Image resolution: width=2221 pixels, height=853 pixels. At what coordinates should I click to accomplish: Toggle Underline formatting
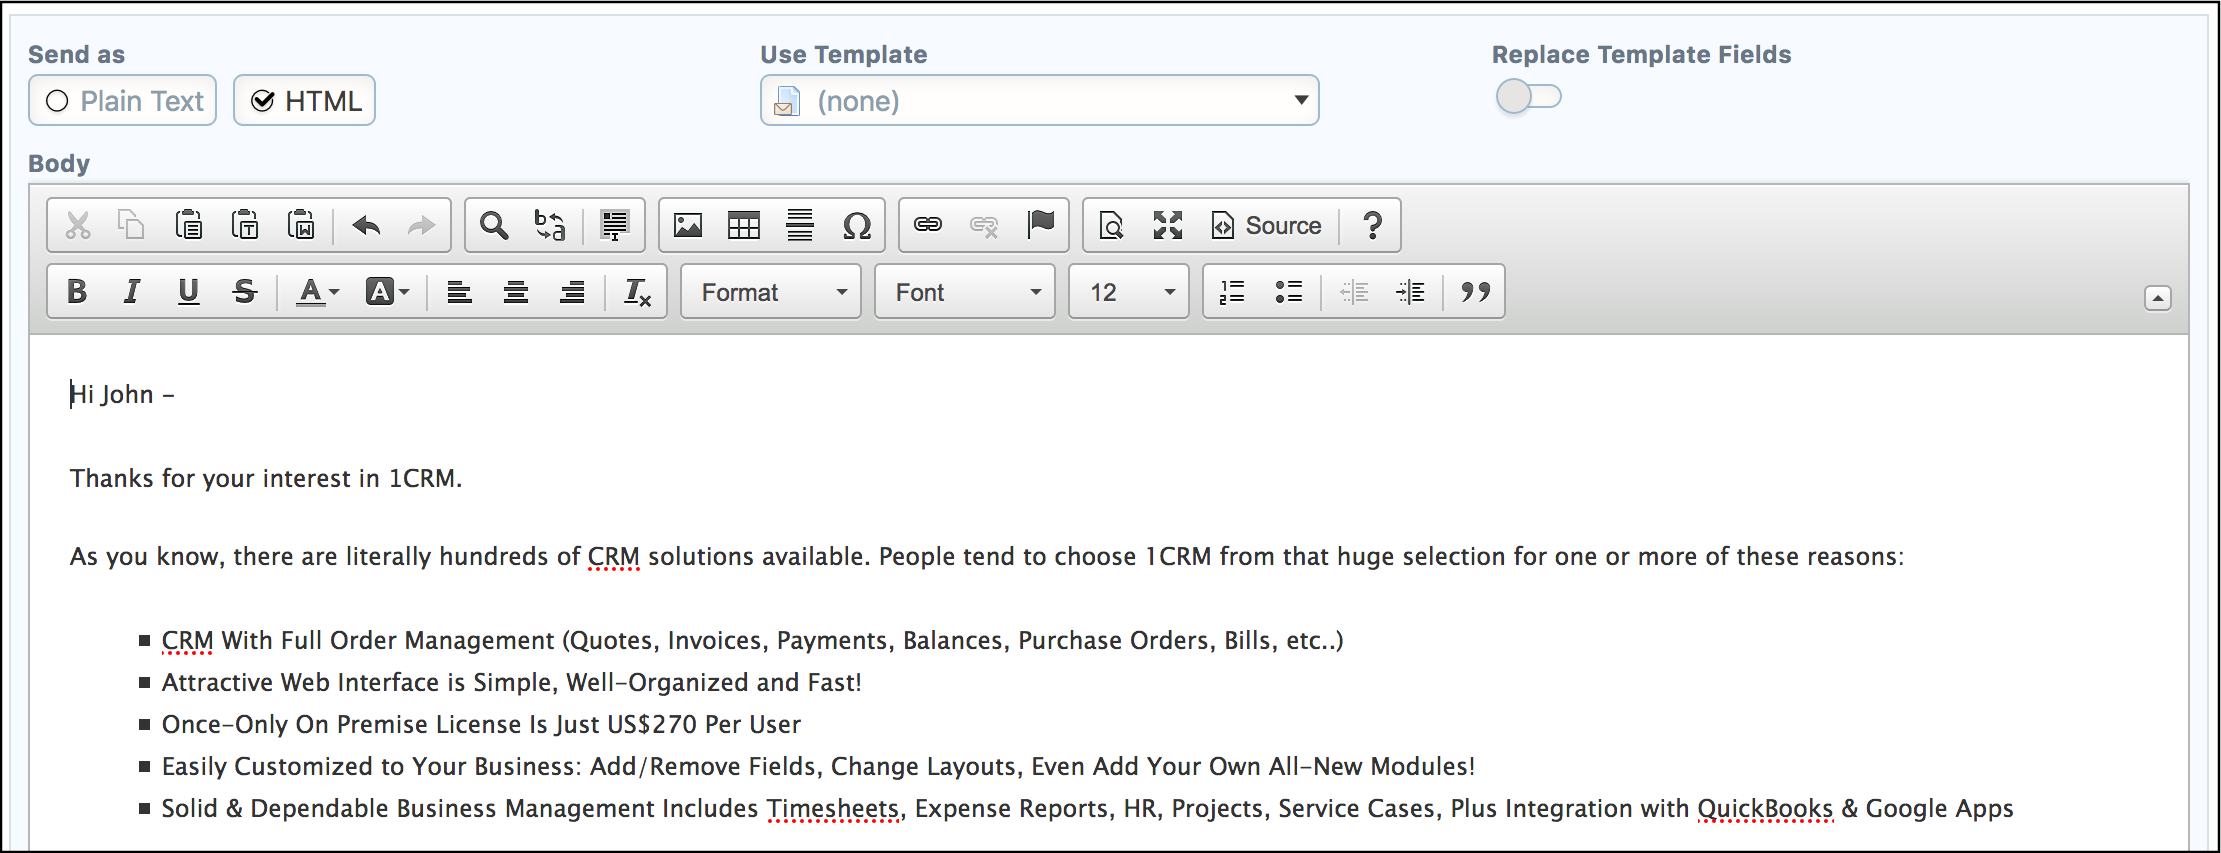tap(188, 291)
